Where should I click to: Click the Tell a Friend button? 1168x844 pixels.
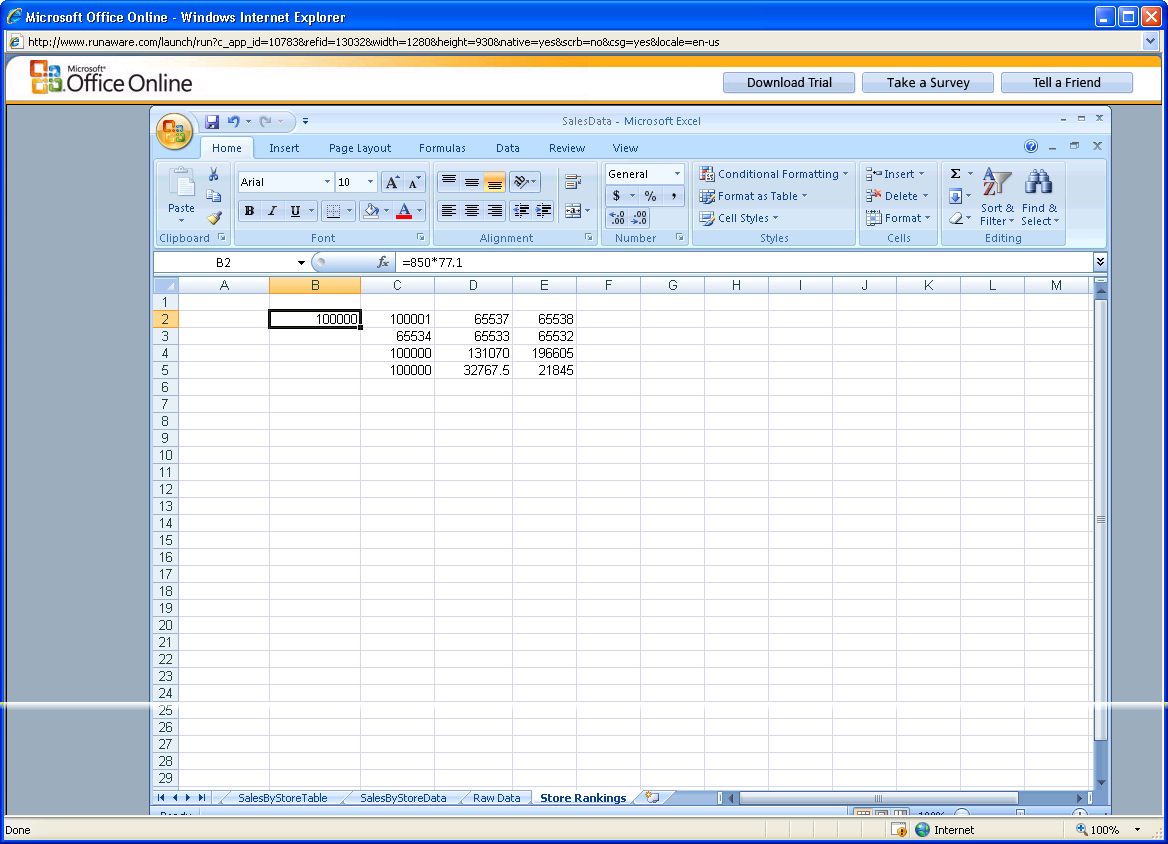click(x=1066, y=83)
